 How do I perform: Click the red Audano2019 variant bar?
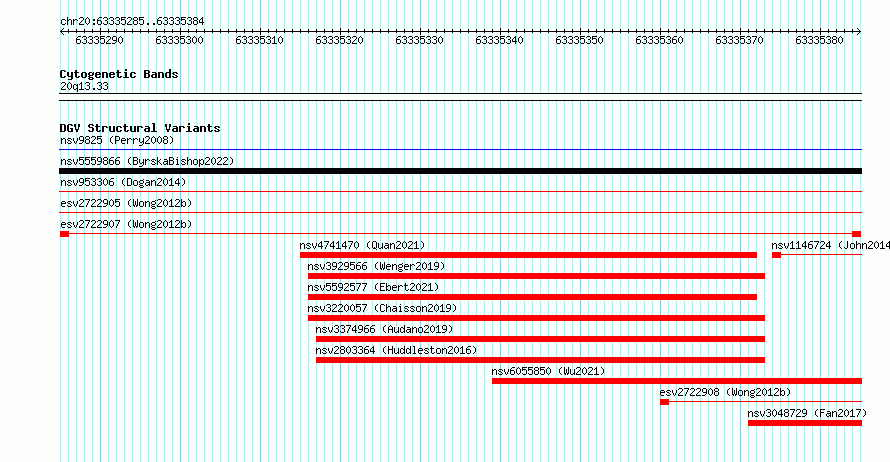540,339
